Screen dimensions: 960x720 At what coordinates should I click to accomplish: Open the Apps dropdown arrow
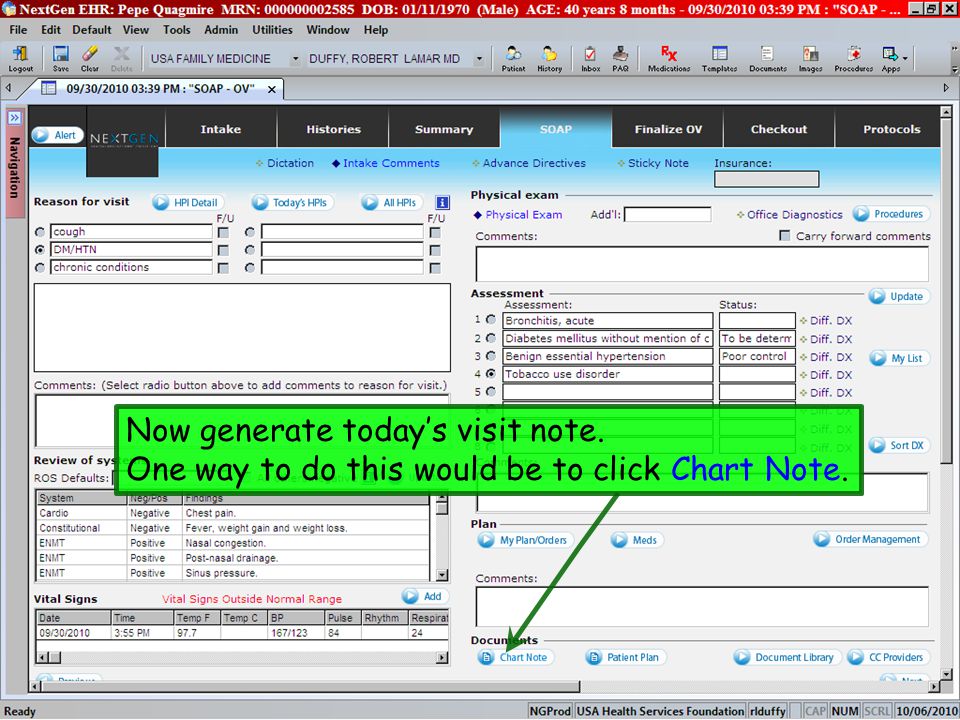[x=905, y=59]
